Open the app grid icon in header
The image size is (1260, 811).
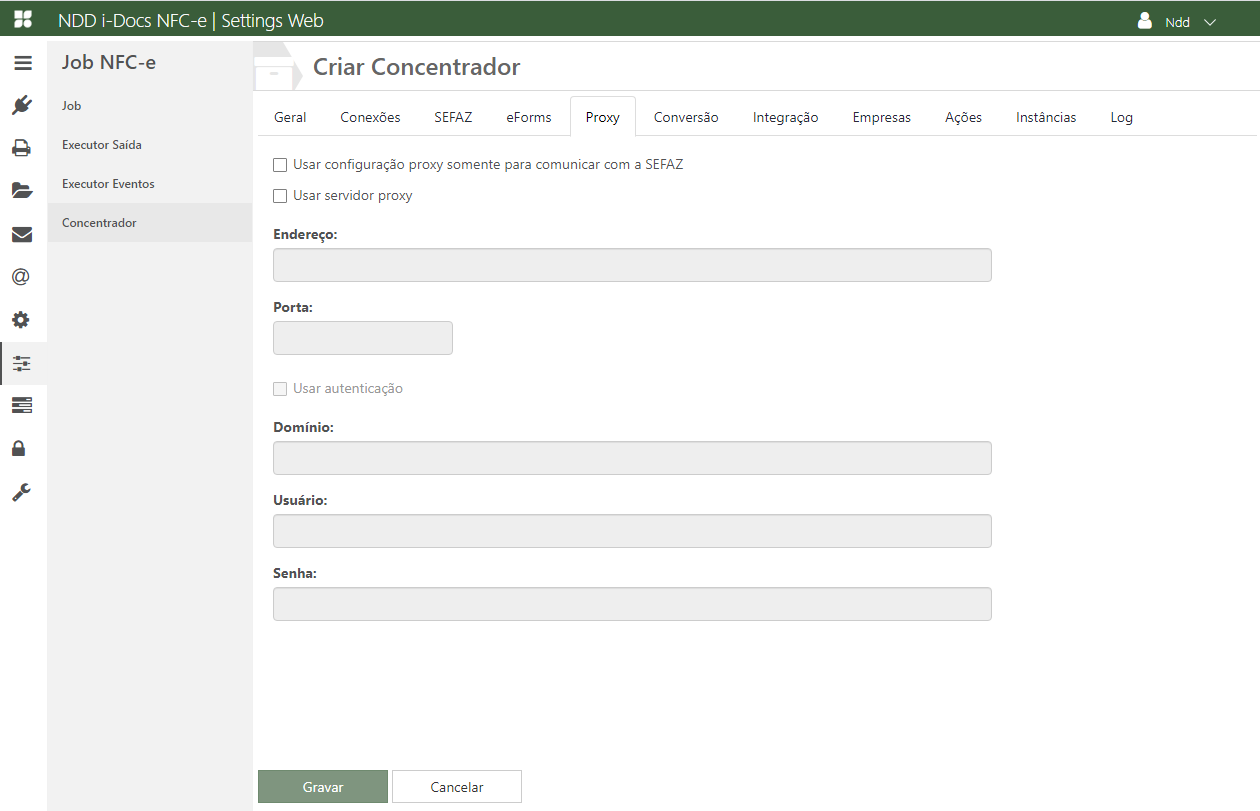pos(22,20)
